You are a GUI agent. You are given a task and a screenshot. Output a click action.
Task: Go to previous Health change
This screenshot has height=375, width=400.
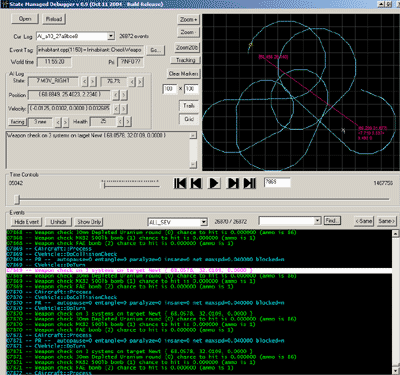point(120,122)
